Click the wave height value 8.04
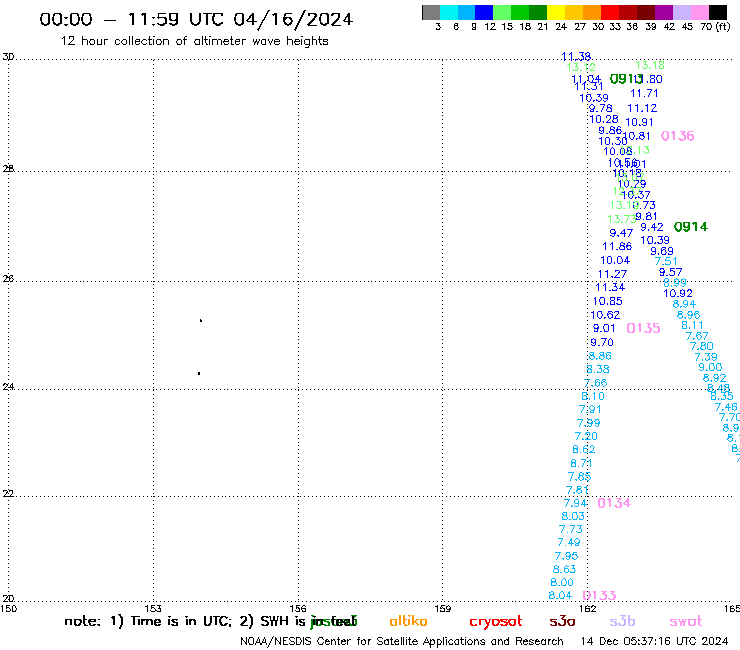Screen dimensions: 740x650 [560, 596]
